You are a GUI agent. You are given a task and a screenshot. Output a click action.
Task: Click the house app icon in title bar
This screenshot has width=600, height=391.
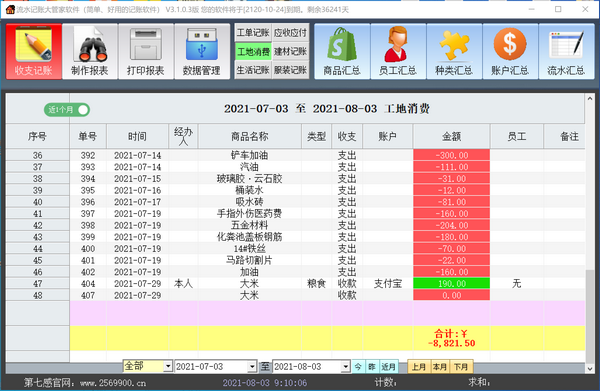click(x=10, y=9)
